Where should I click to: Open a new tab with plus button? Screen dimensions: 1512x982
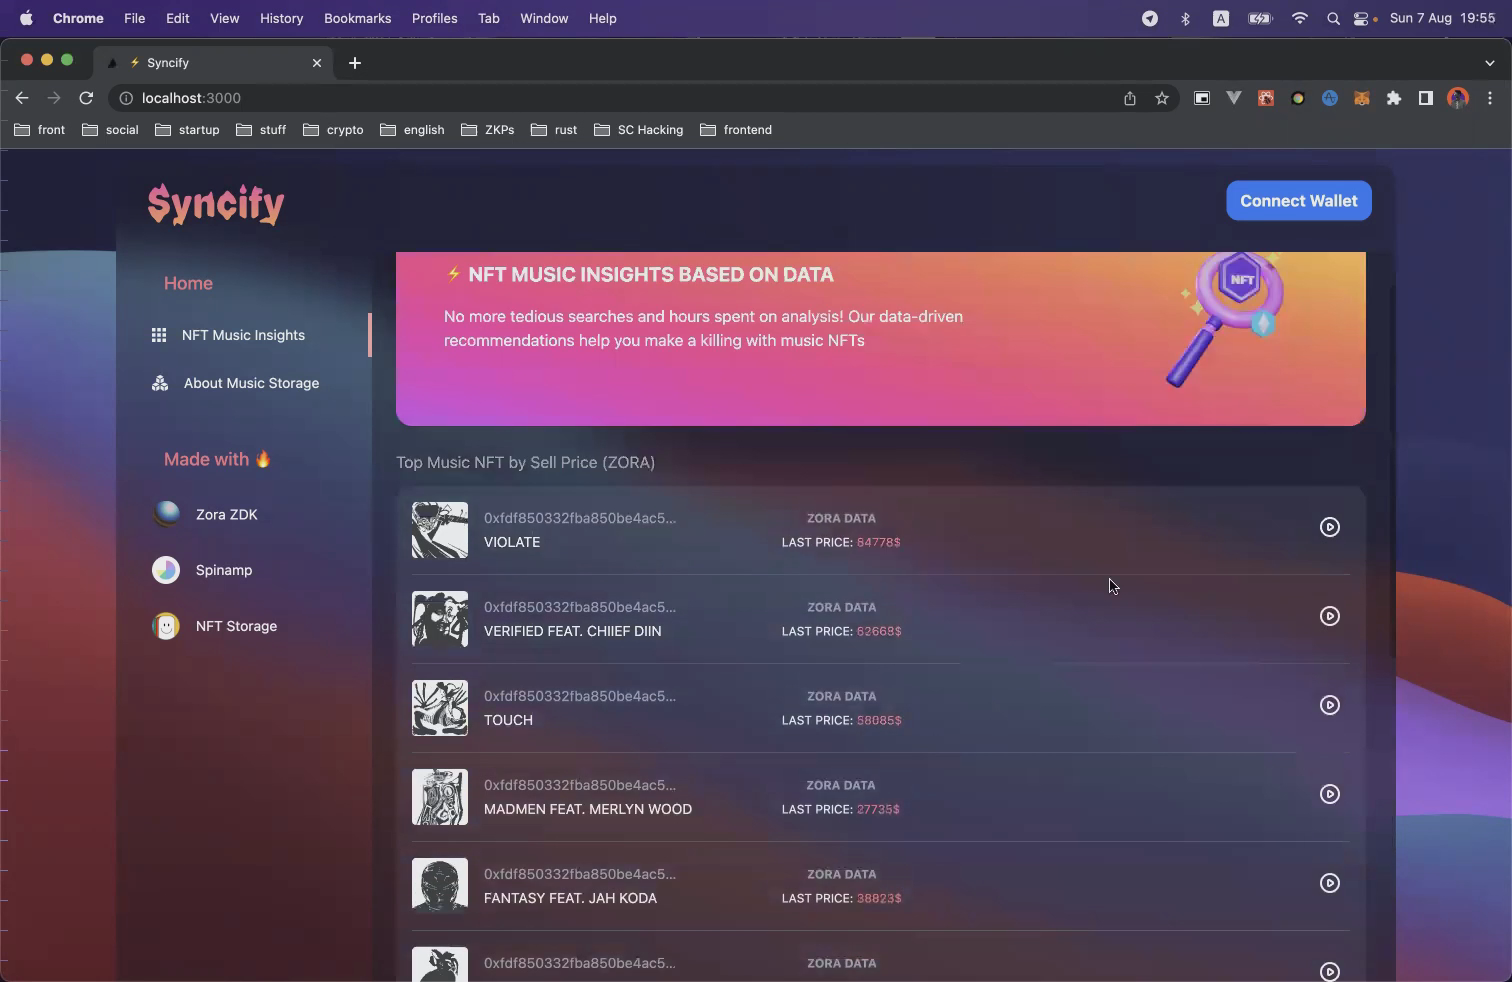[x=355, y=63]
